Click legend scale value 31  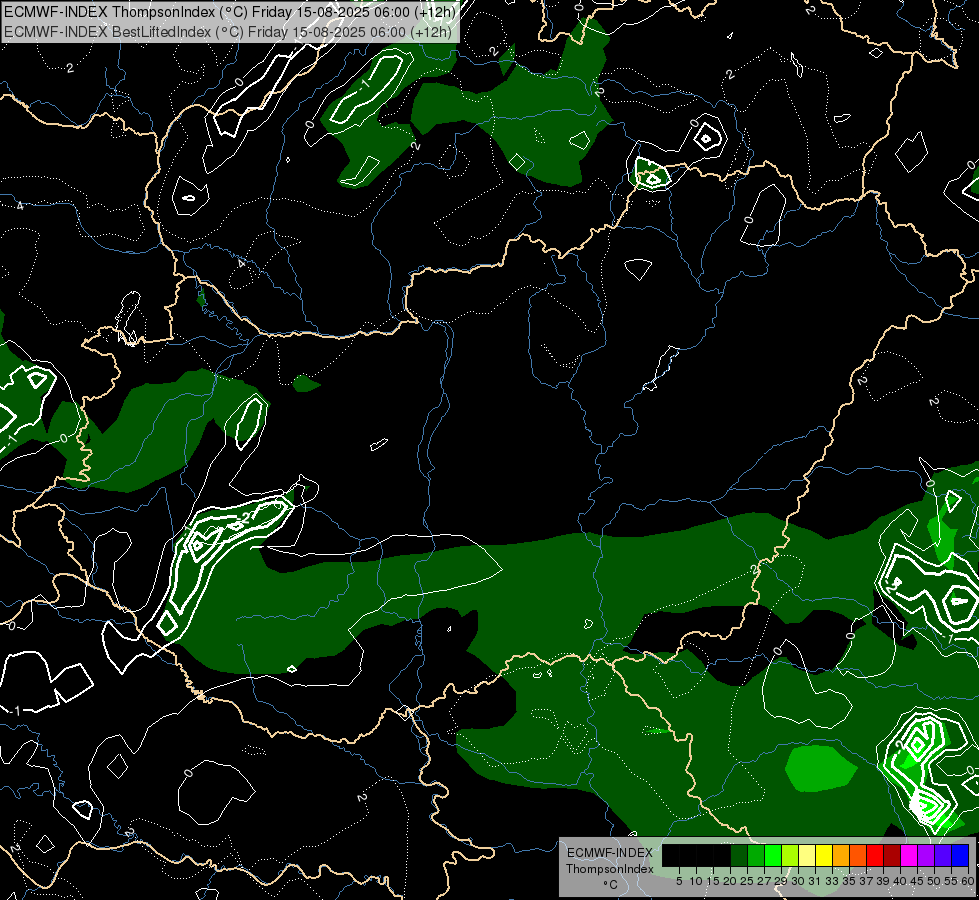coord(815,881)
